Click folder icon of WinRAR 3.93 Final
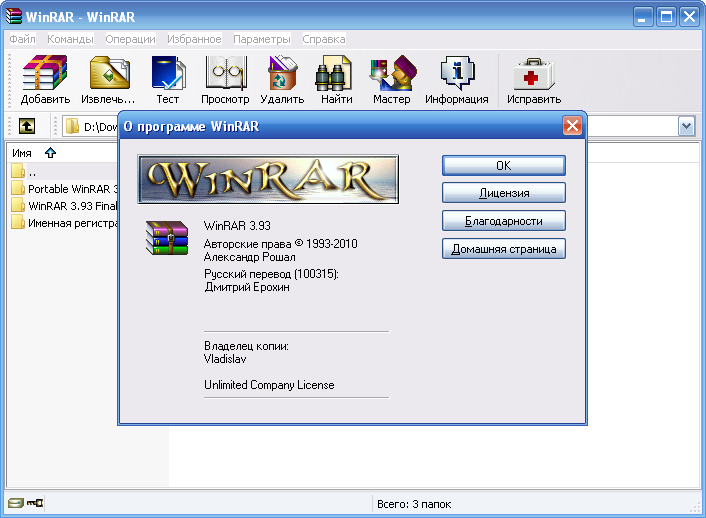Screen dimensions: 706x518 click(x=18, y=205)
